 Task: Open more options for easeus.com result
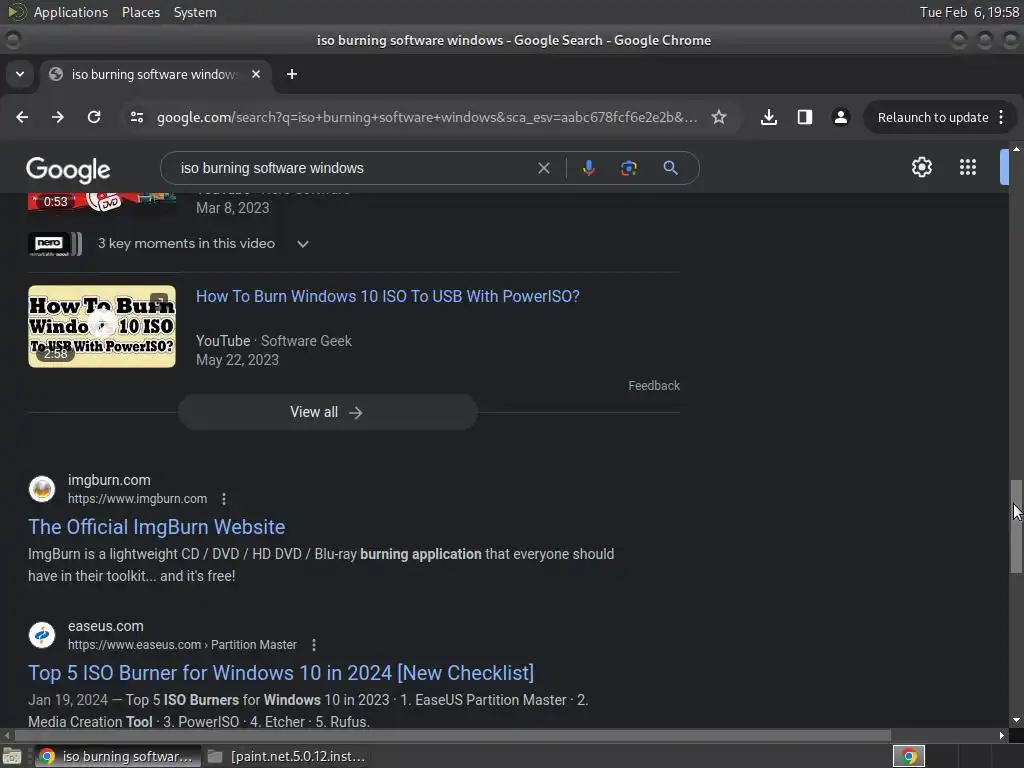tap(314, 645)
